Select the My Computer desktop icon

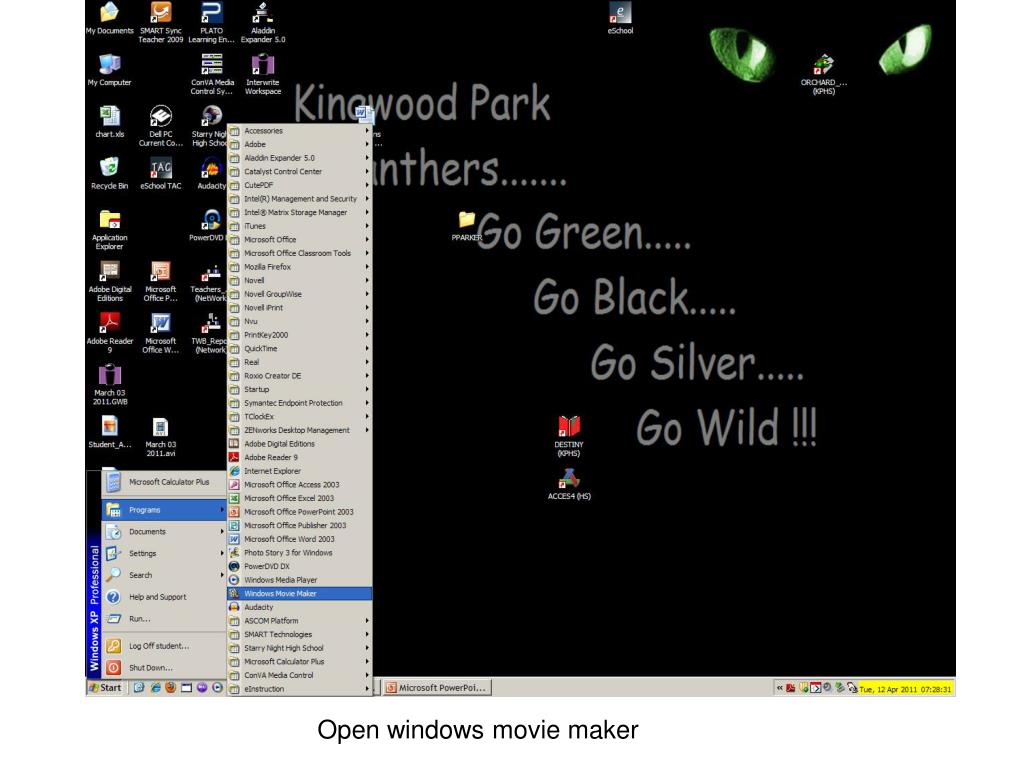109,70
